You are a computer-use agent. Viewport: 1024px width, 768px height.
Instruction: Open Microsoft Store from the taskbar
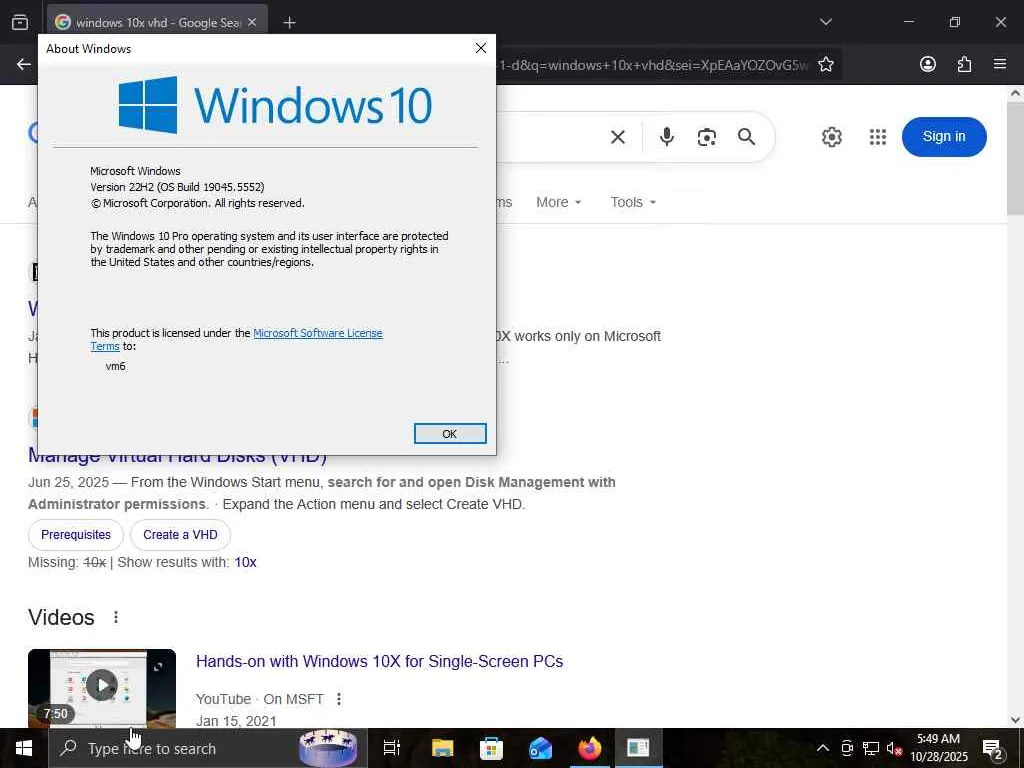pos(491,748)
